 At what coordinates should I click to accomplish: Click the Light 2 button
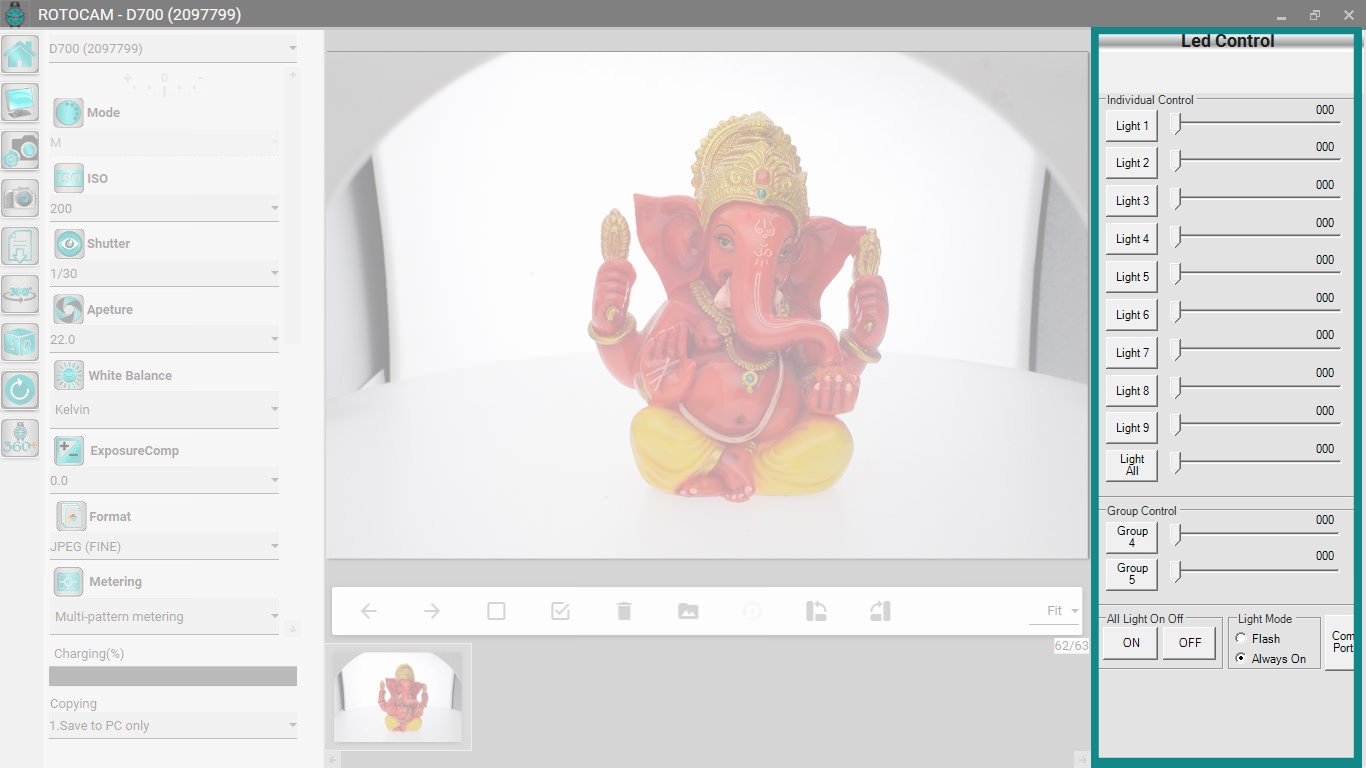click(x=1132, y=163)
